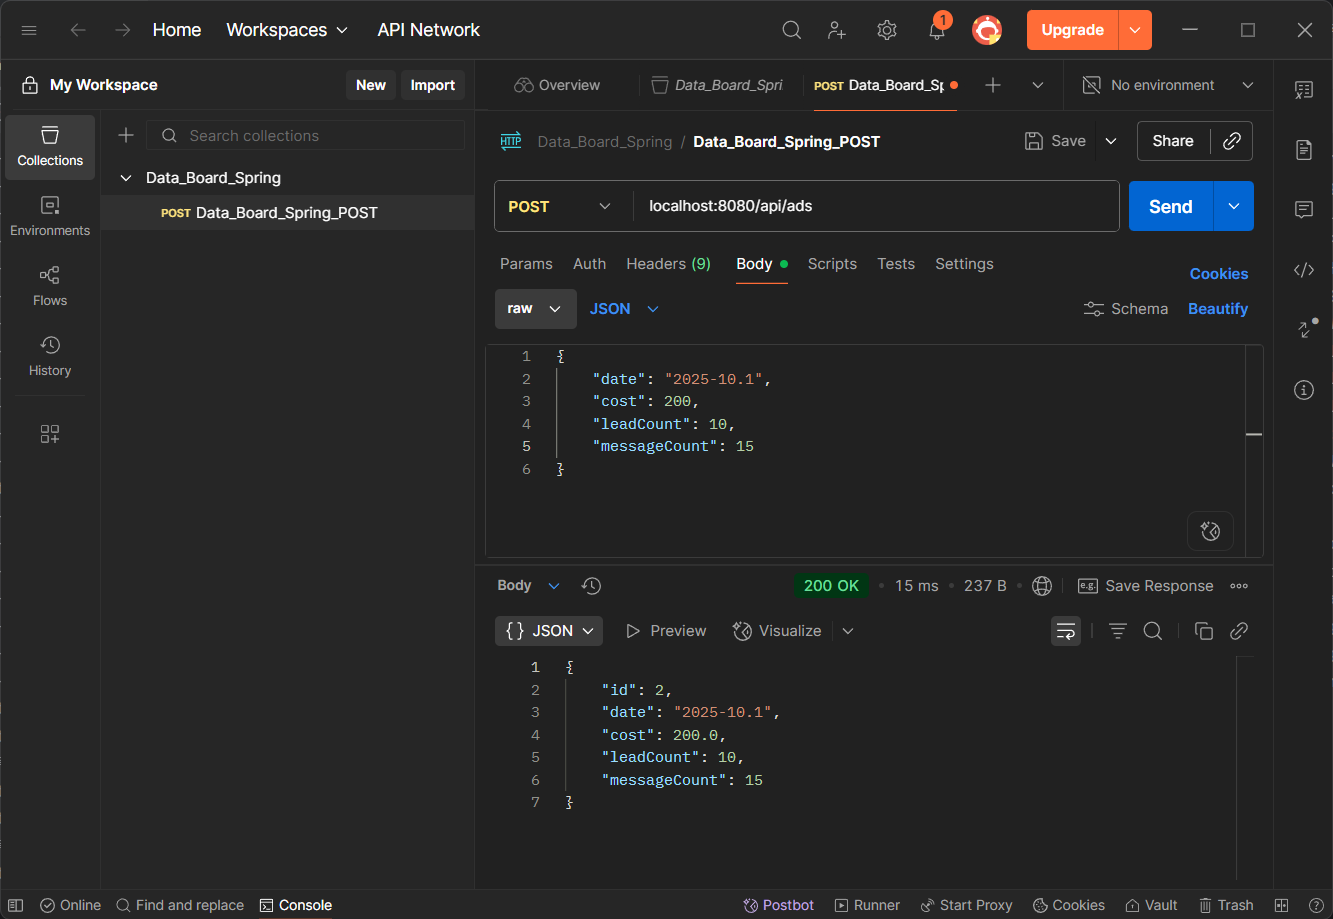This screenshot has height=919, width=1333.
Task: Open the No environment dropdown
Action: pos(1168,85)
